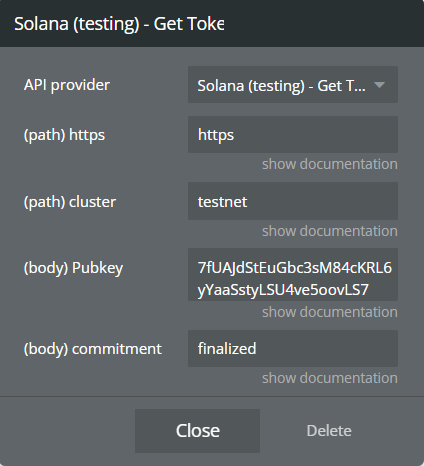Show documentation for the commitment parameter

(330, 378)
